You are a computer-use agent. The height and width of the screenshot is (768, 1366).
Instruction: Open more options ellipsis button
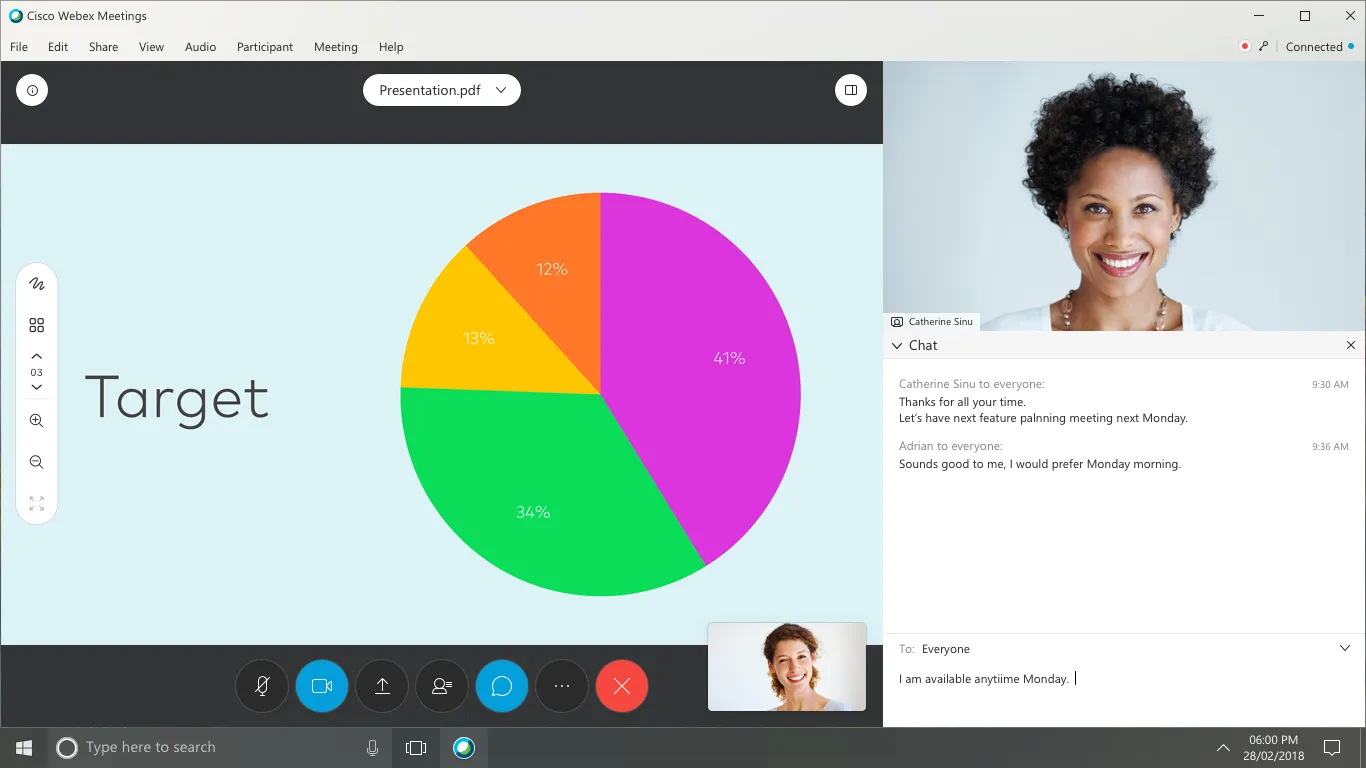tap(562, 686)
